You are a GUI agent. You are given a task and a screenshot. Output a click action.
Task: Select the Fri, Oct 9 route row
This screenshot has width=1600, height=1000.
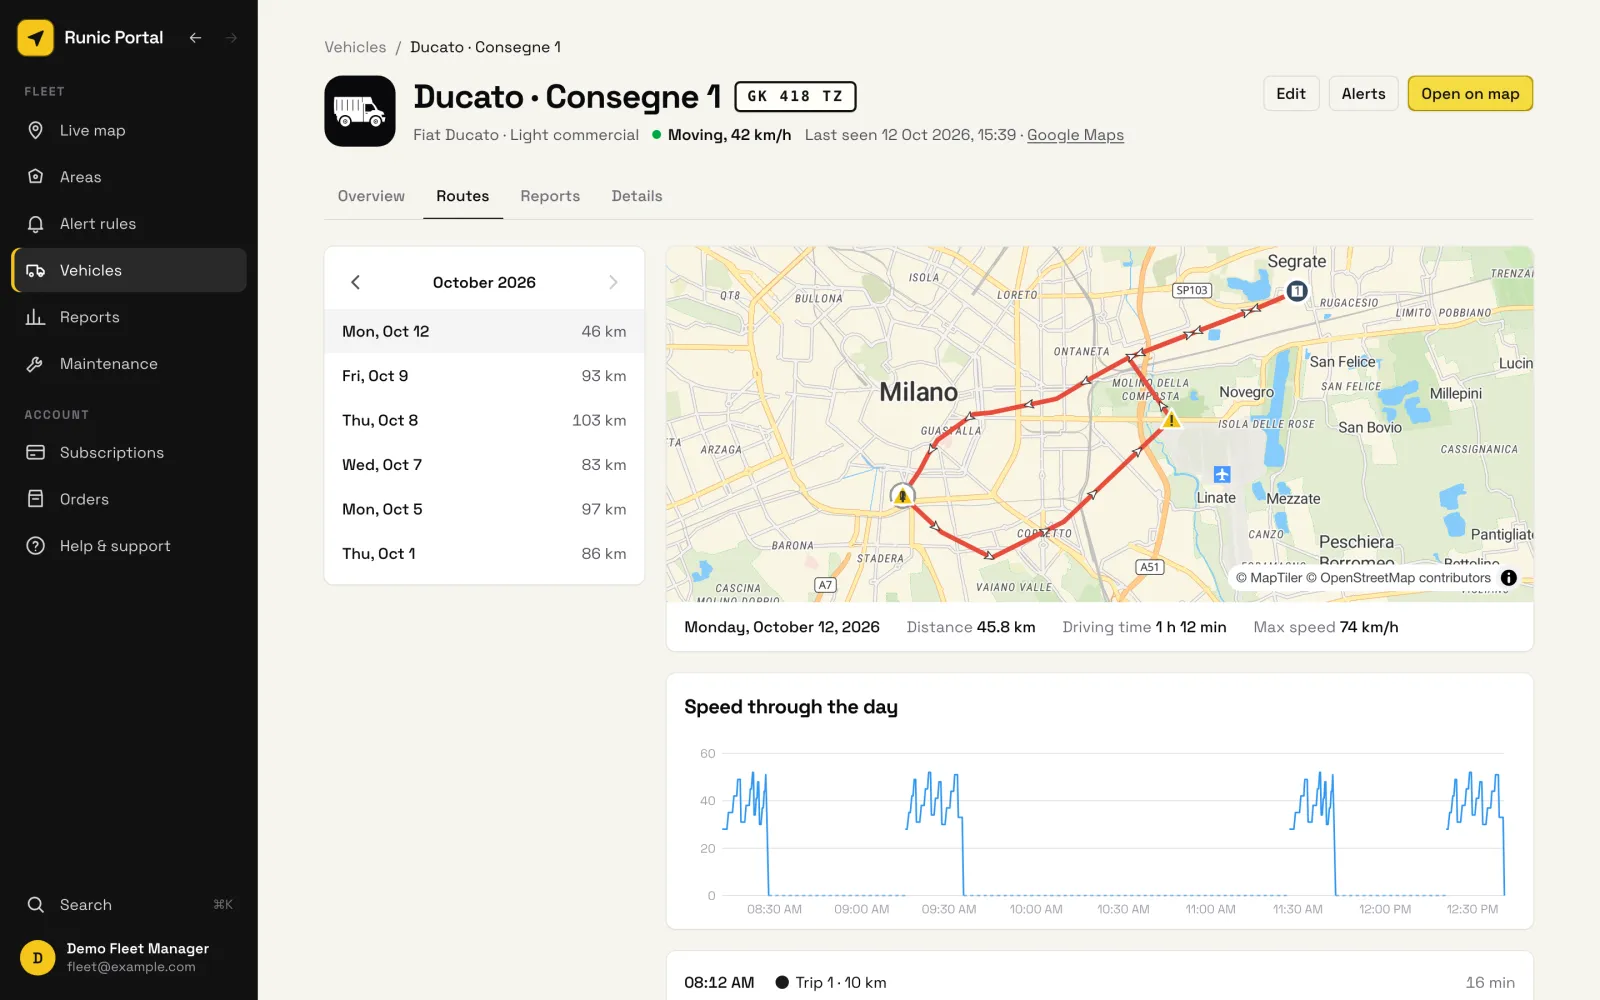[x=484, y=376]
